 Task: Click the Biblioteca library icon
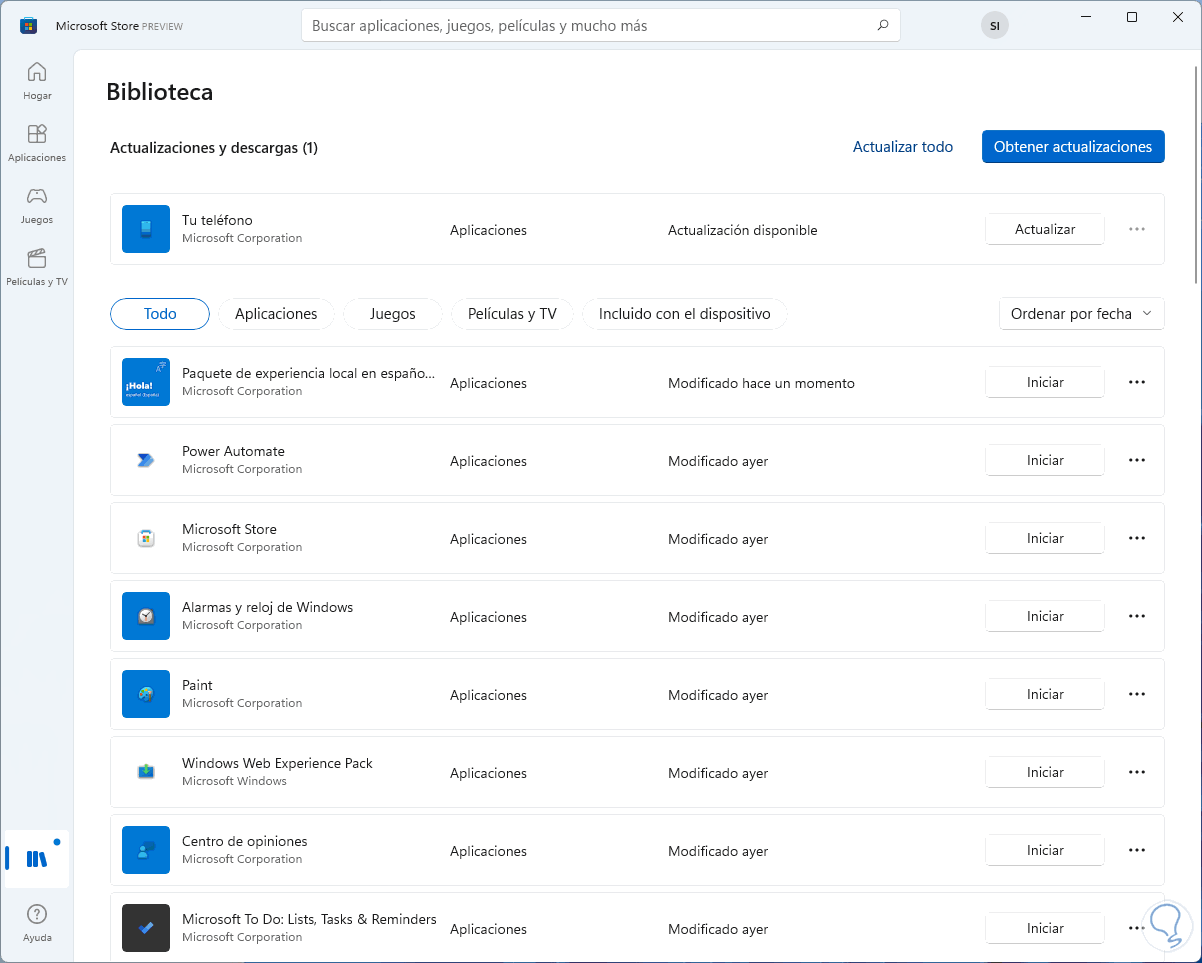click(37, 858)
